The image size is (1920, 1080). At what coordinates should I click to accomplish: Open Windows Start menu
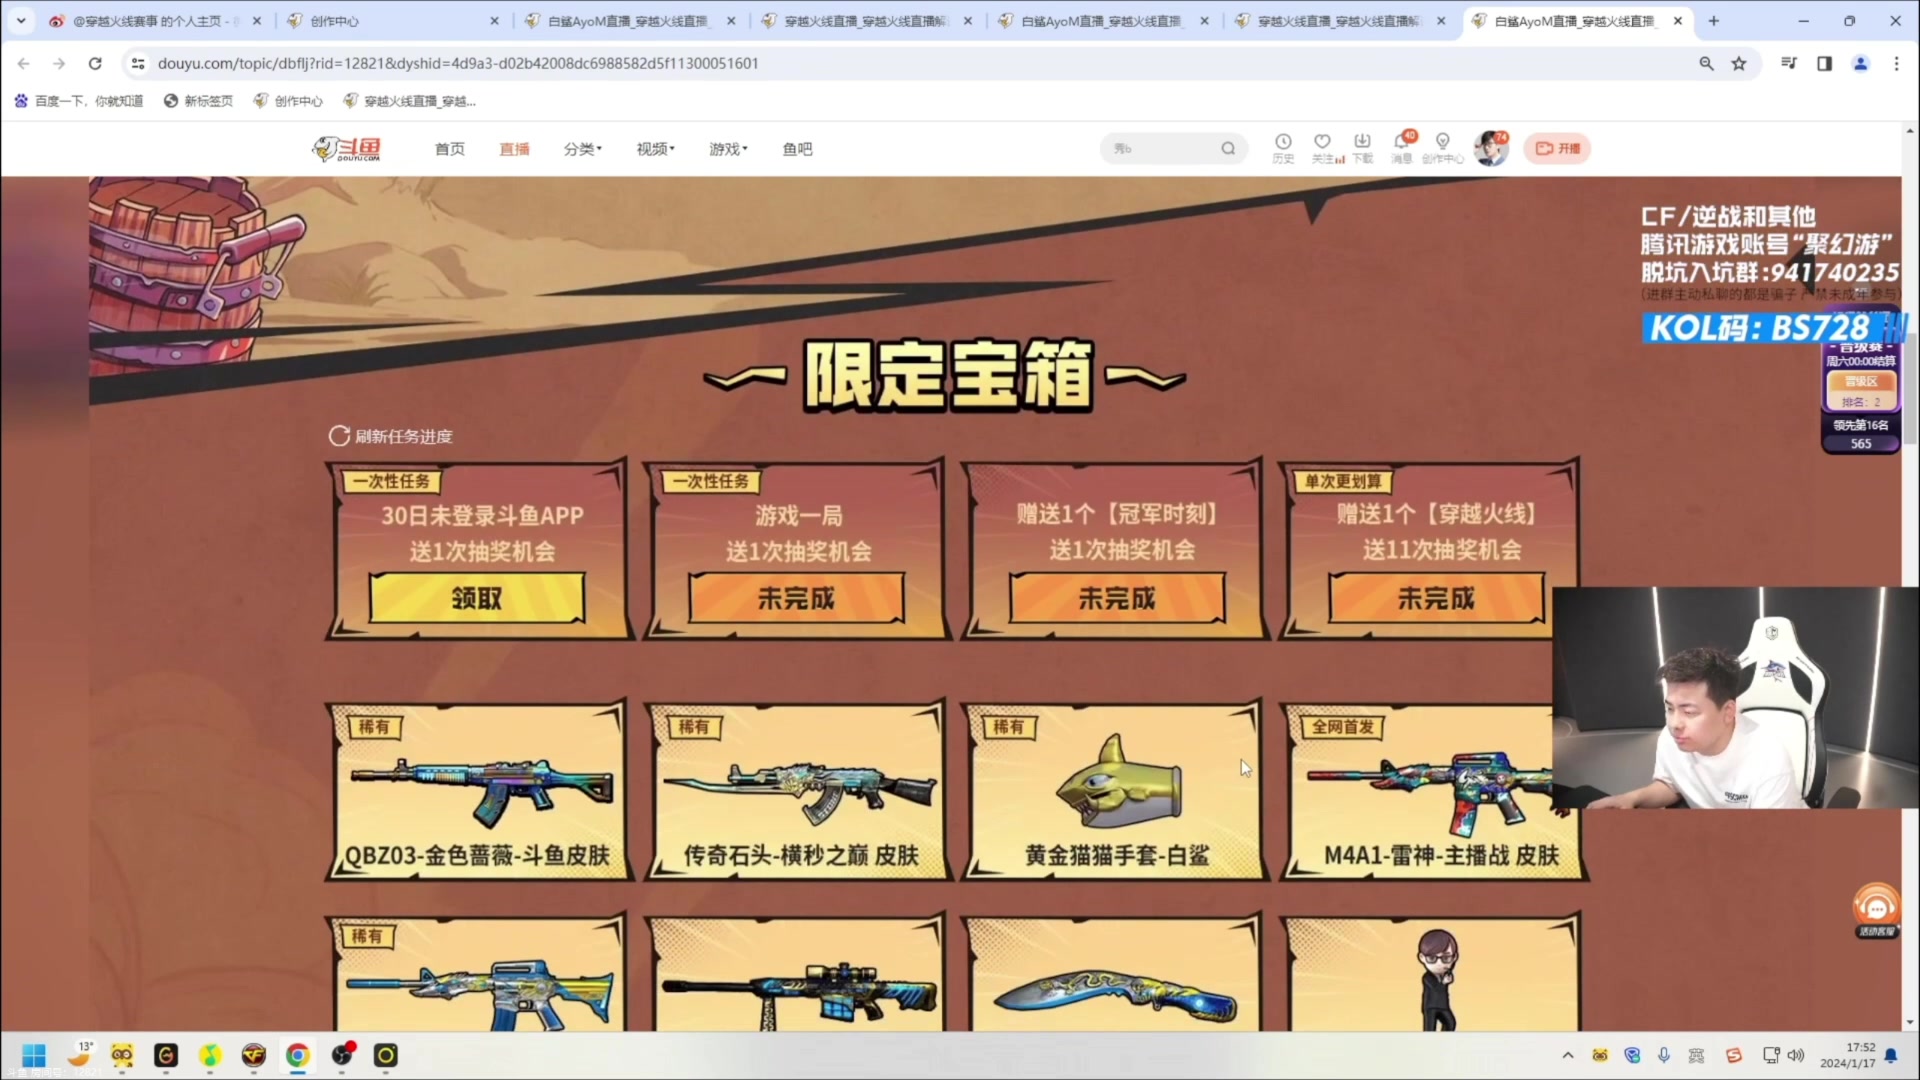pos(34,1056)
